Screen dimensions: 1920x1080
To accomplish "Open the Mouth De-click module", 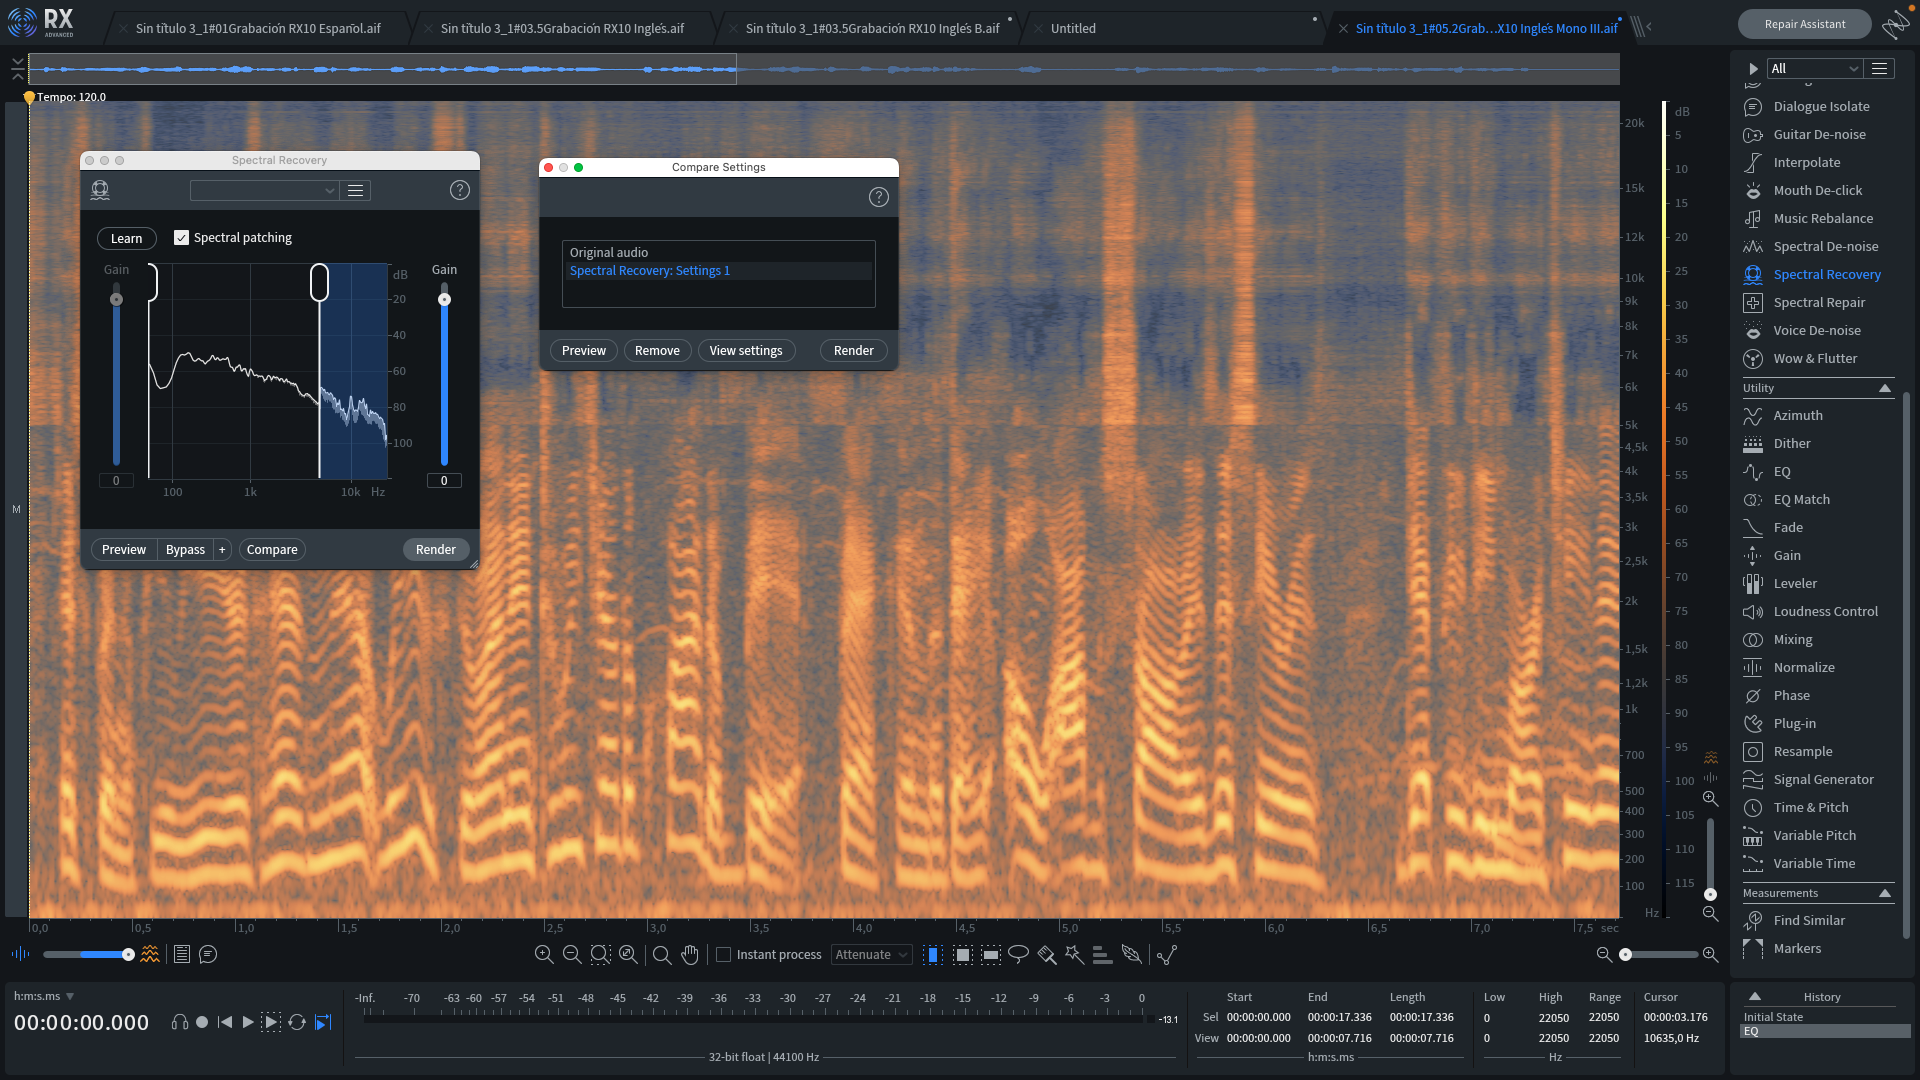I will pos(1816,190).
